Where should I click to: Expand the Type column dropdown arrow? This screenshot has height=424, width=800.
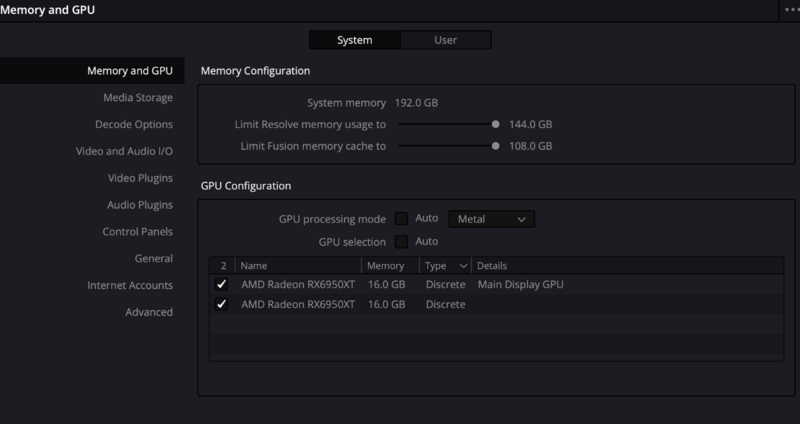point(462,267)
